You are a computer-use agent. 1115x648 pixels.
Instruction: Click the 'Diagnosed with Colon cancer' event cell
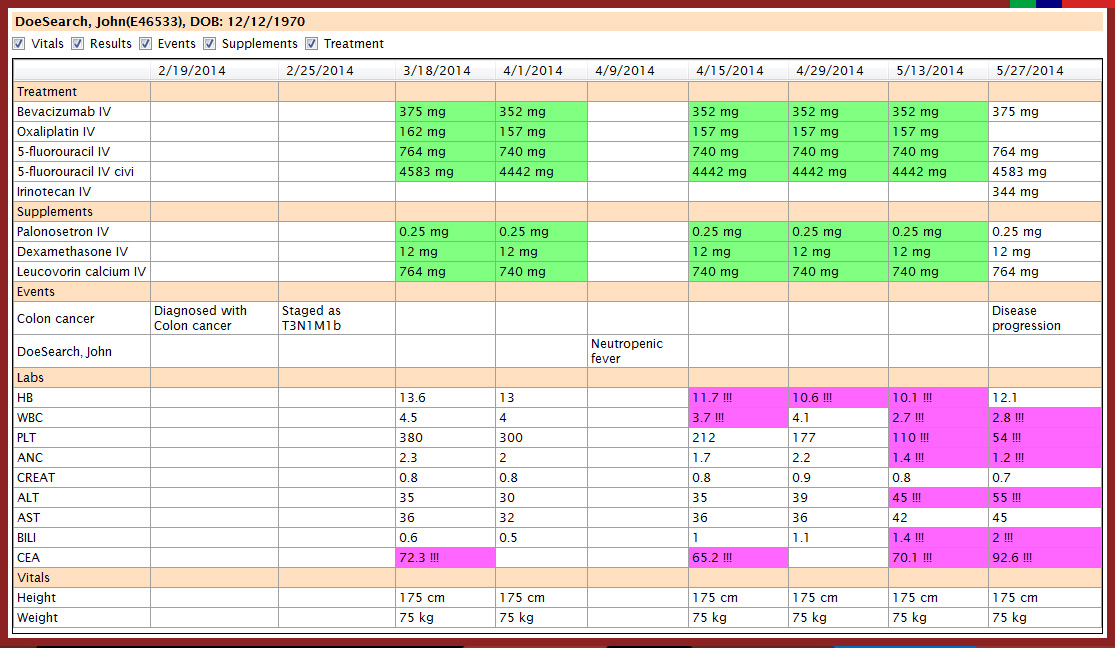click(x=214, y=319)
